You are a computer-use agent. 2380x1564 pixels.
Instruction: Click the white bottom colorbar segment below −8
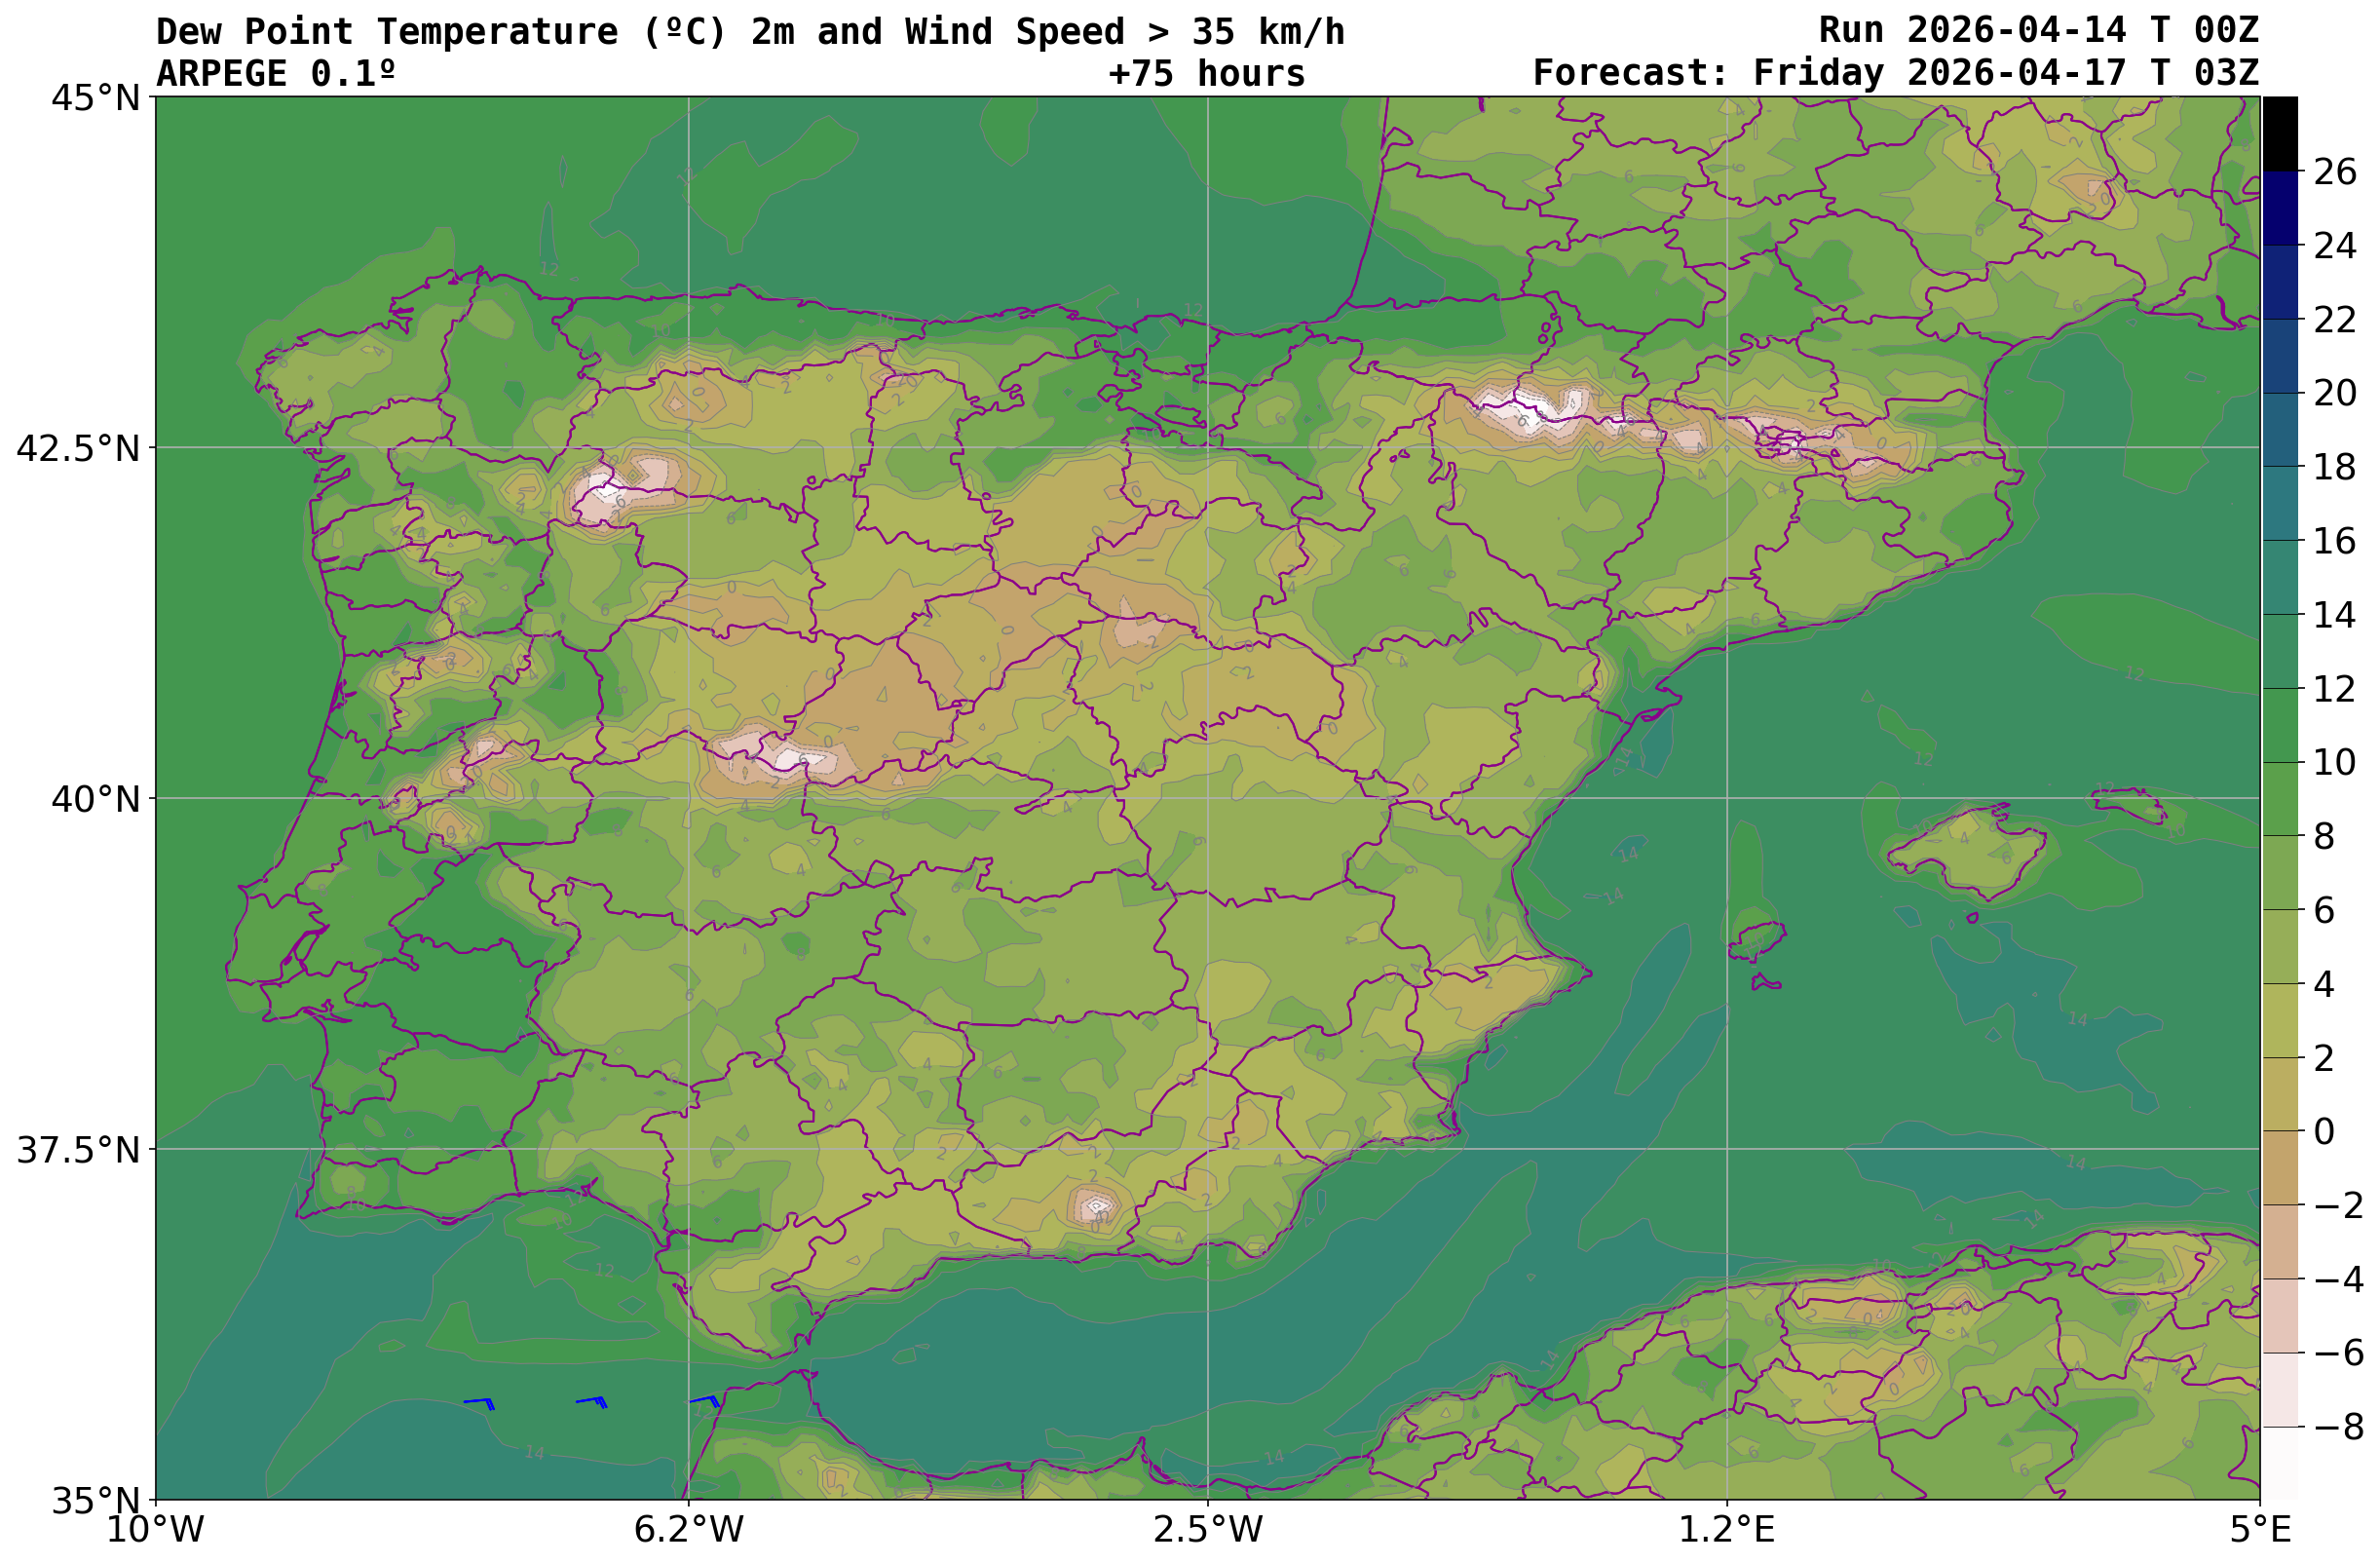point(2279,1462)
